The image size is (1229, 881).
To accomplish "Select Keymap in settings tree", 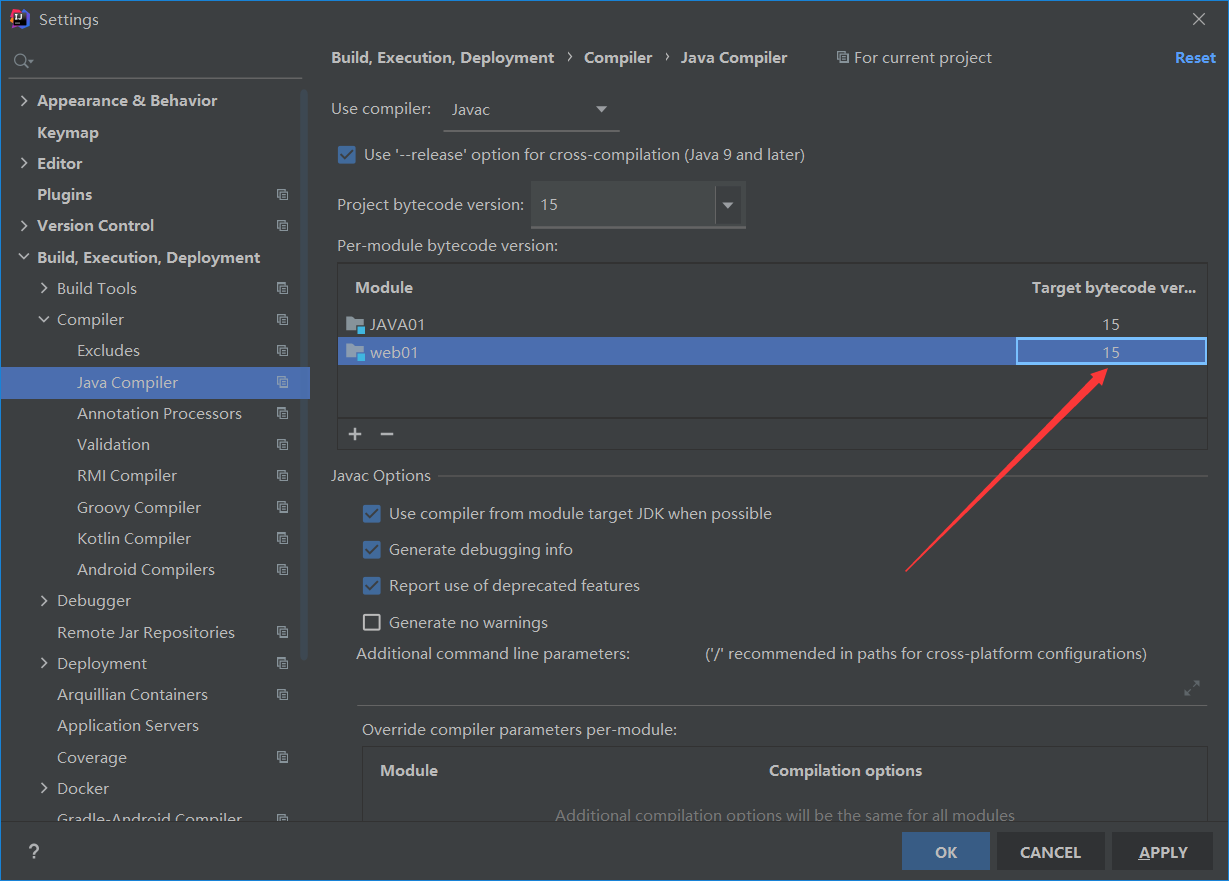I will [68, 133].
